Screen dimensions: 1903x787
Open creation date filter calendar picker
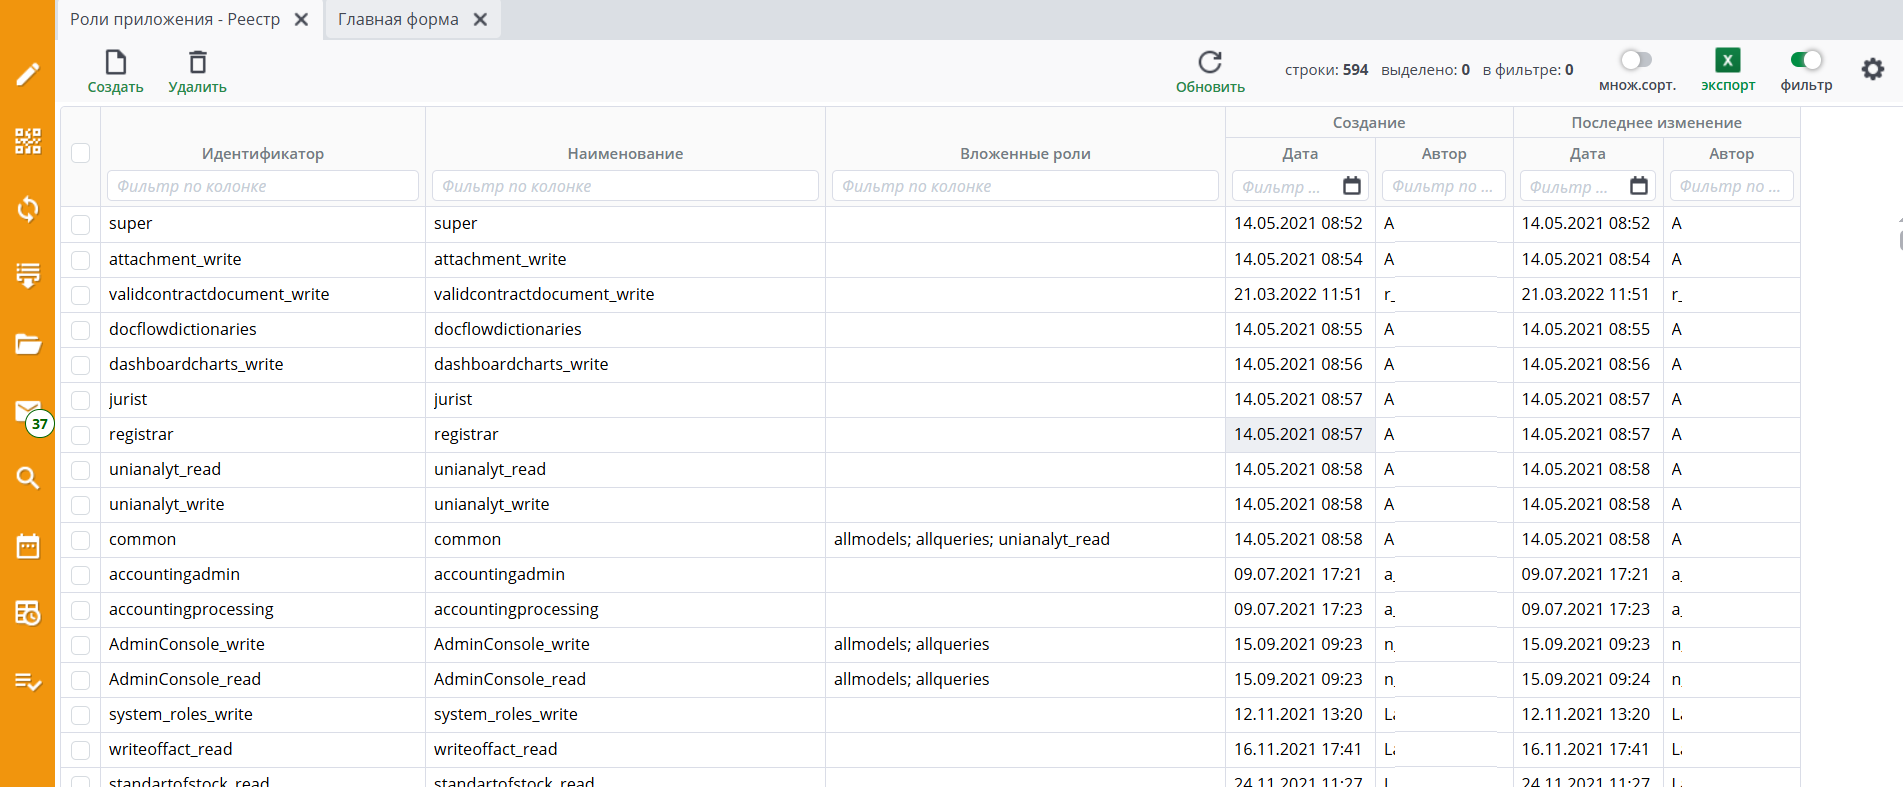1352,186
